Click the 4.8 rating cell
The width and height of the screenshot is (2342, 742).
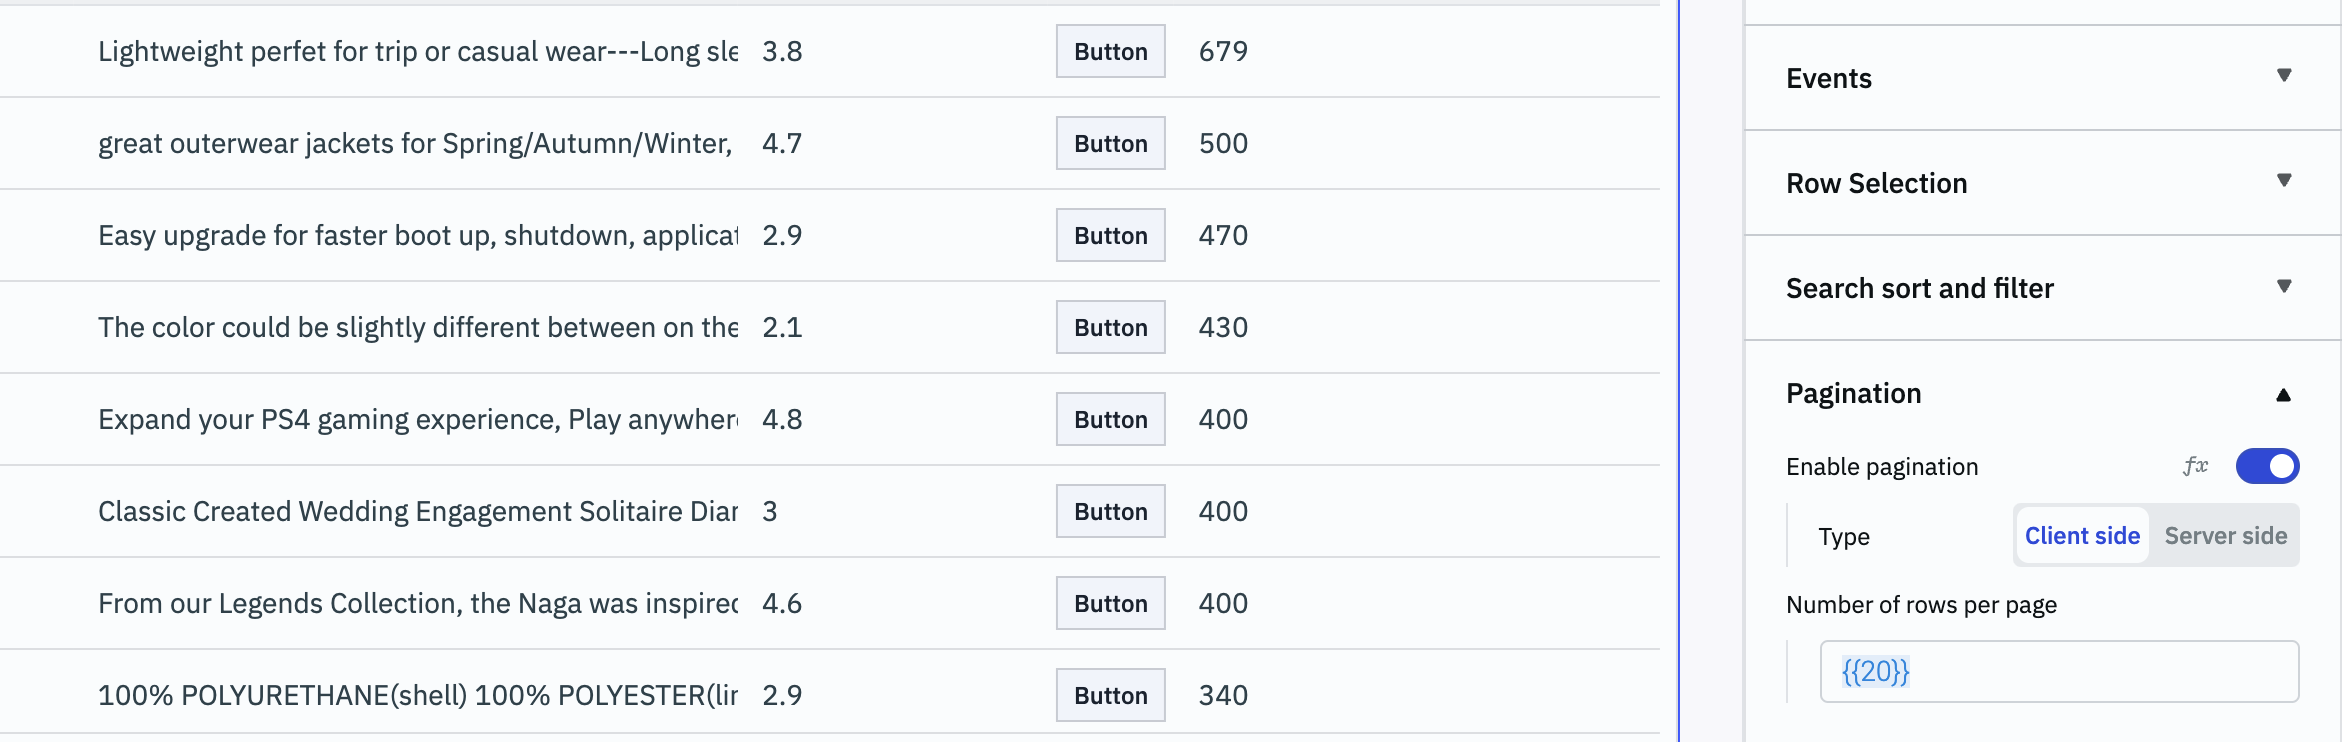782,420
